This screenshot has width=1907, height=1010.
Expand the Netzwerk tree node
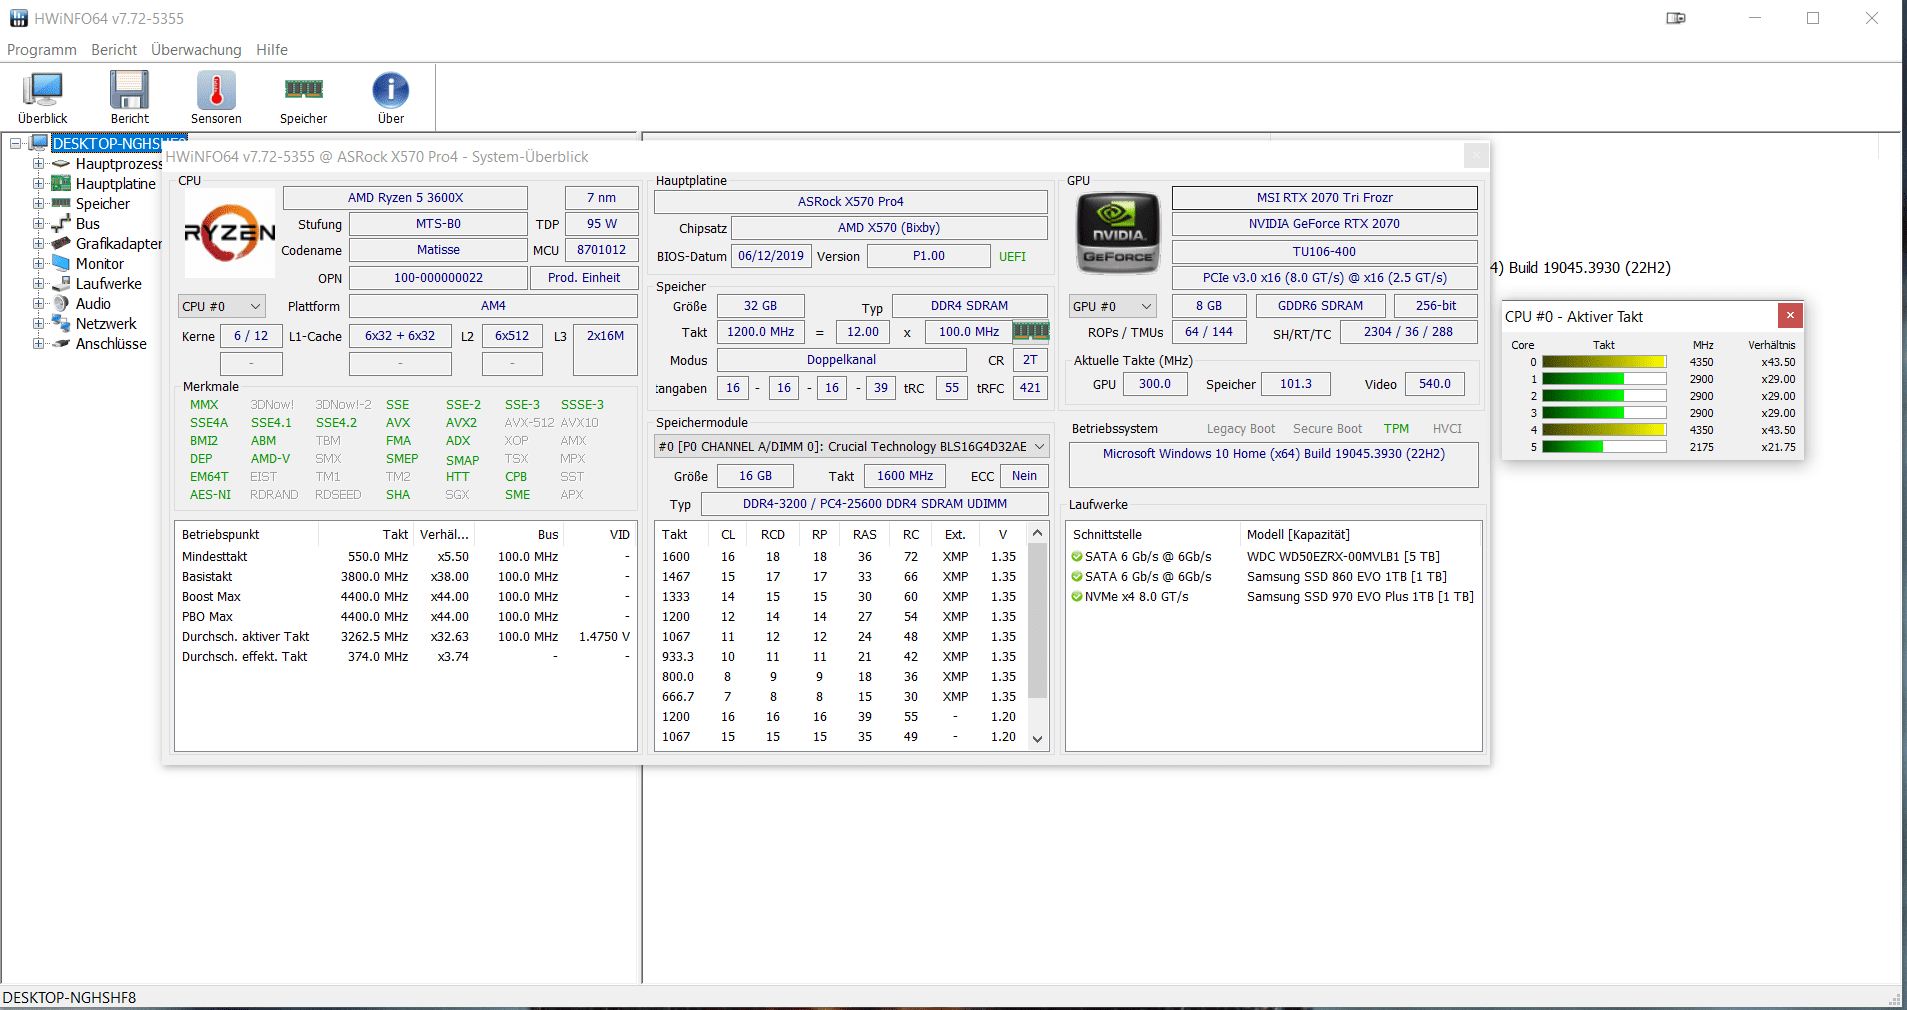click(x=38, y=323)
